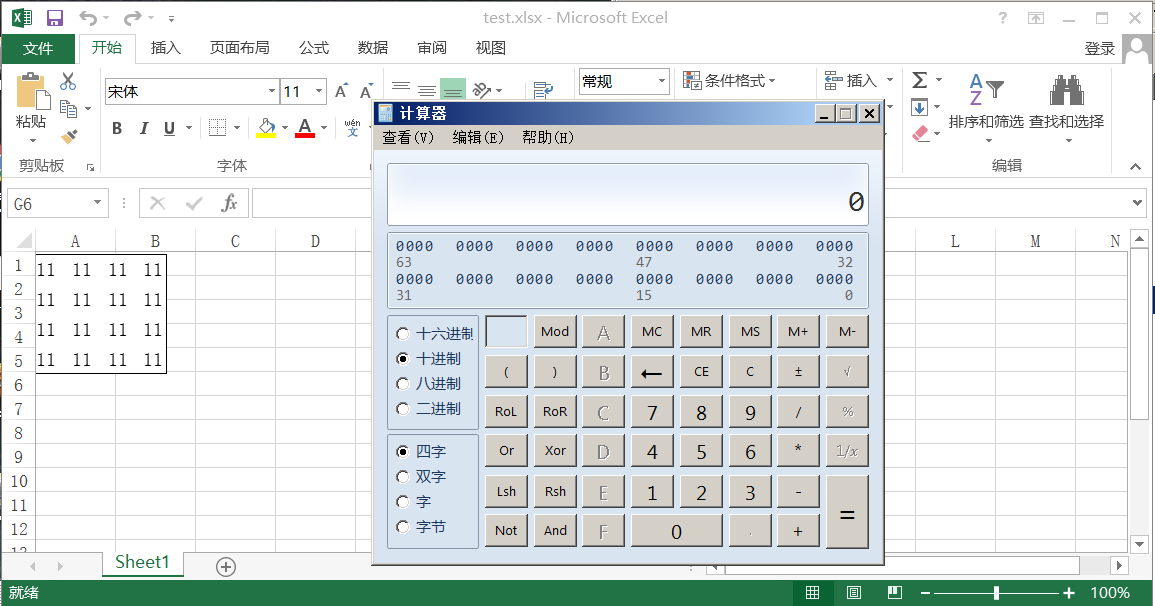The width and height of the screenshot is (1155, 606).
Task: Select Word (字) radio button
Action: tap(402, 501)
